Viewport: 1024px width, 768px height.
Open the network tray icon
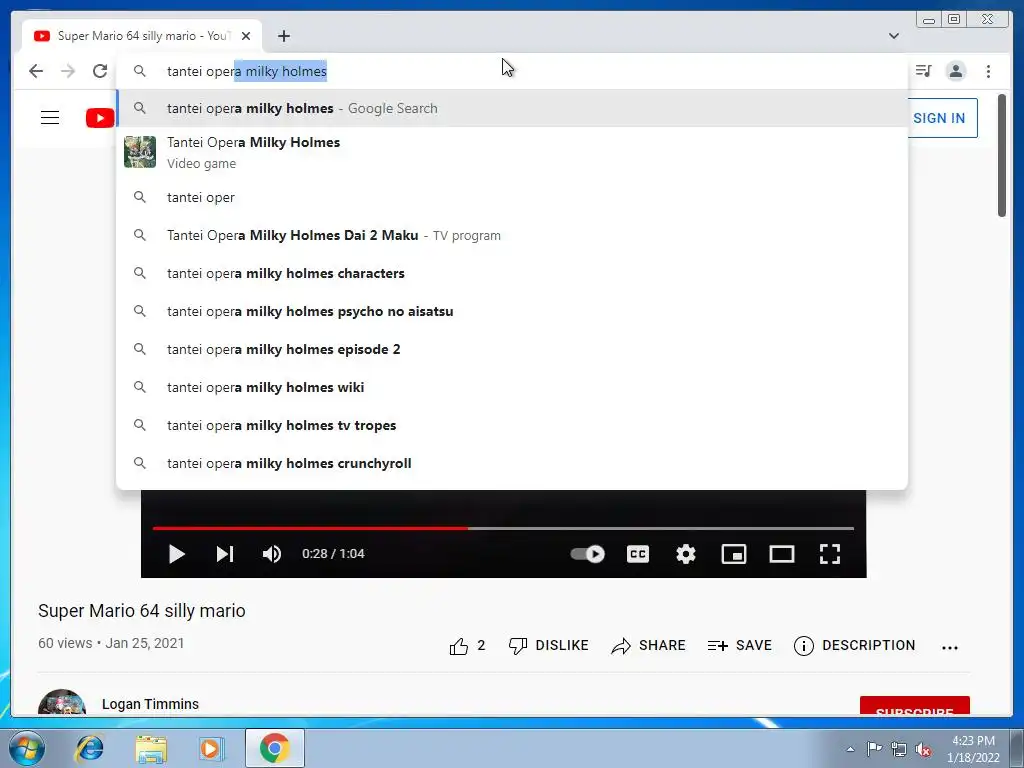(x=899, y=749)
